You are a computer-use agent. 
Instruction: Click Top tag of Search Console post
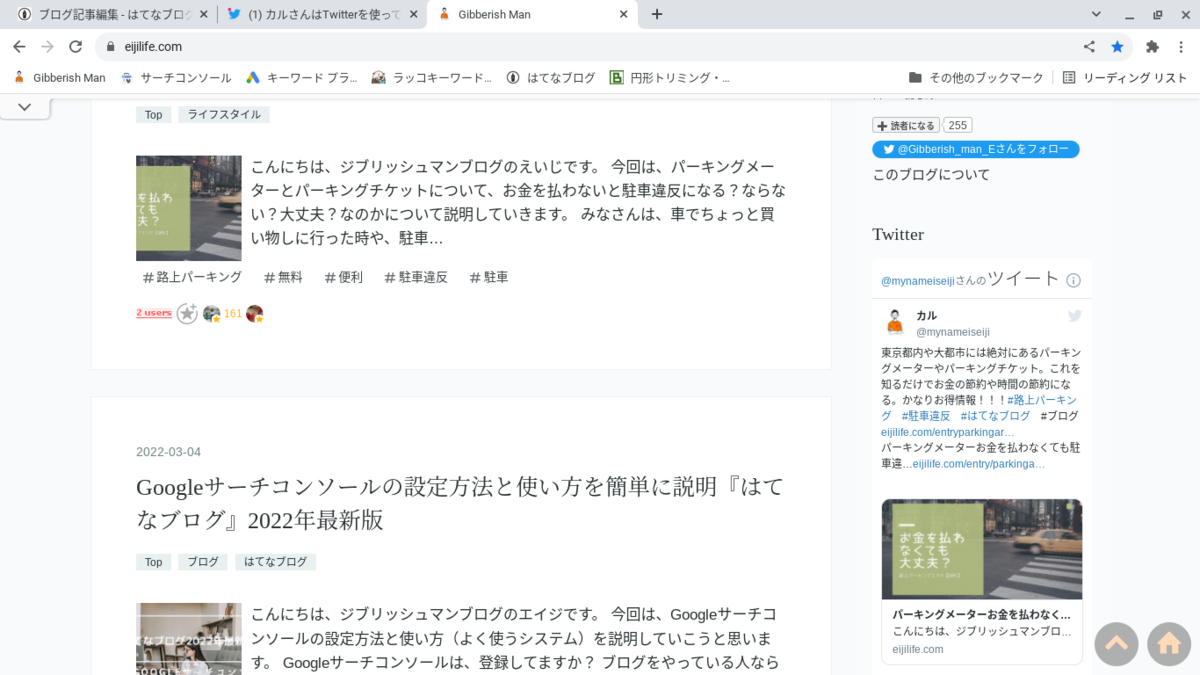coord(153,562)
